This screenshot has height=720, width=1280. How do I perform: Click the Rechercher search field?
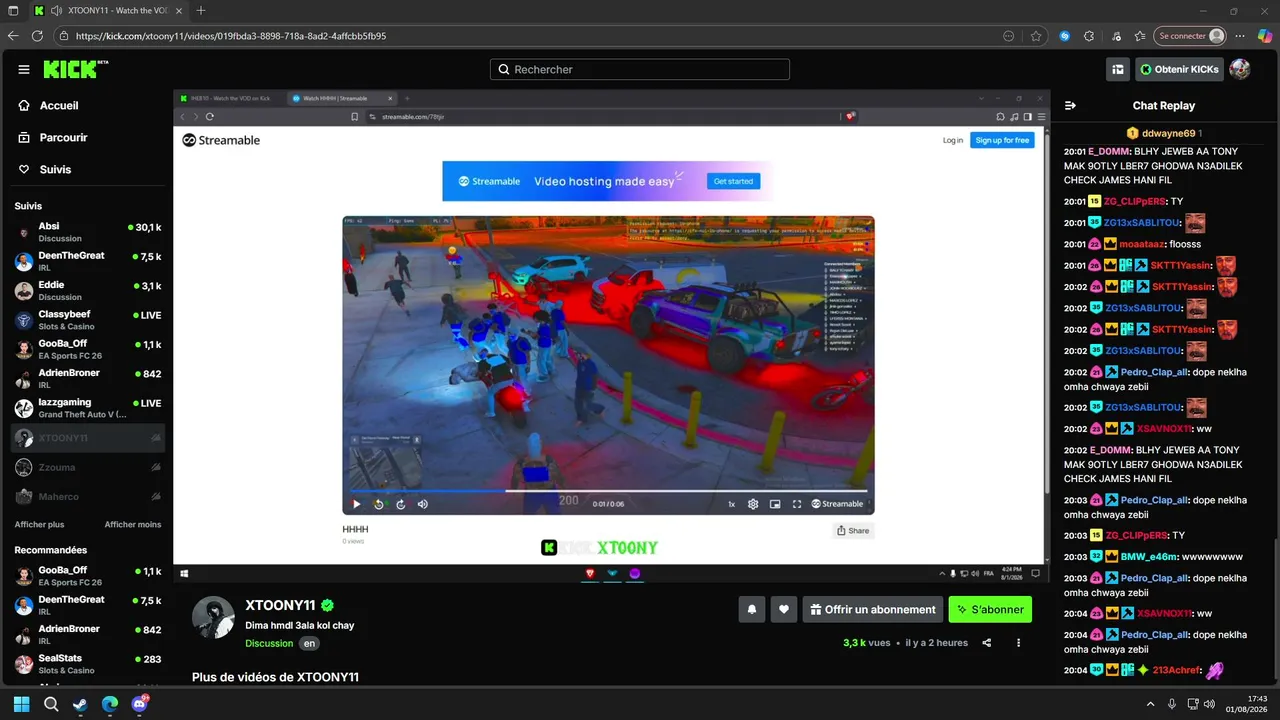point(640,69)
